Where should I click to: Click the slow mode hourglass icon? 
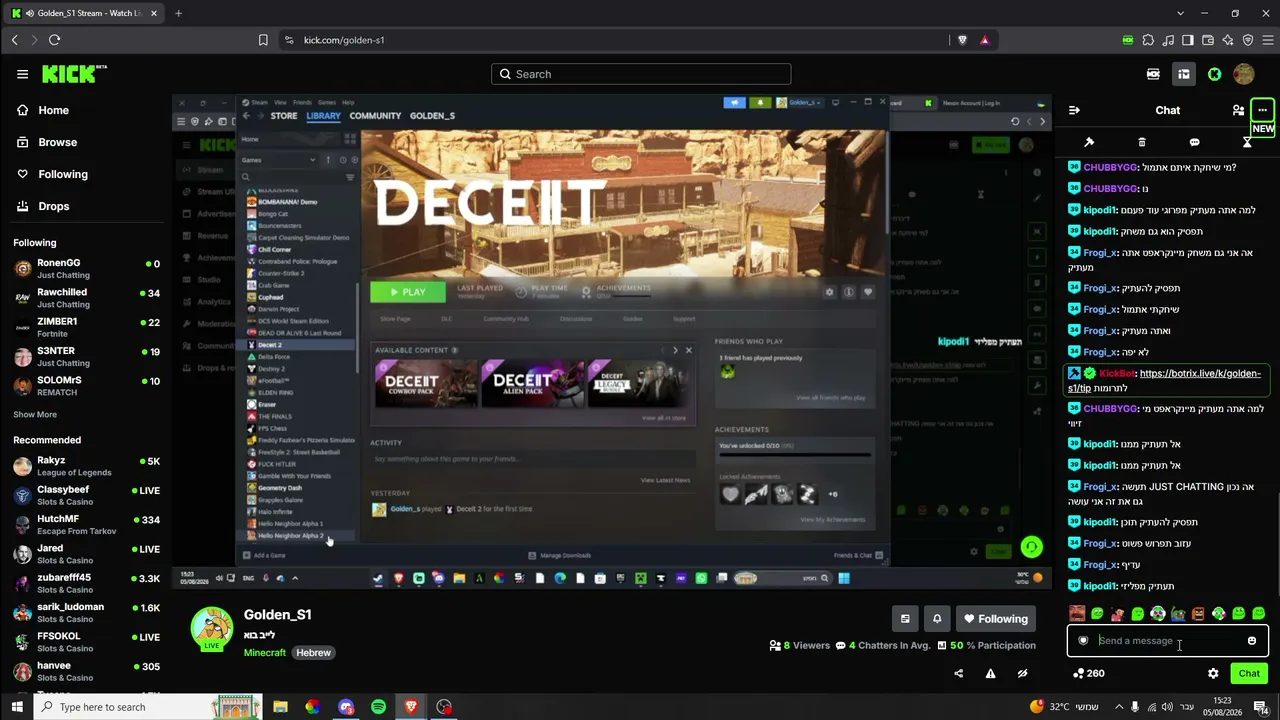click(1247, 142)
